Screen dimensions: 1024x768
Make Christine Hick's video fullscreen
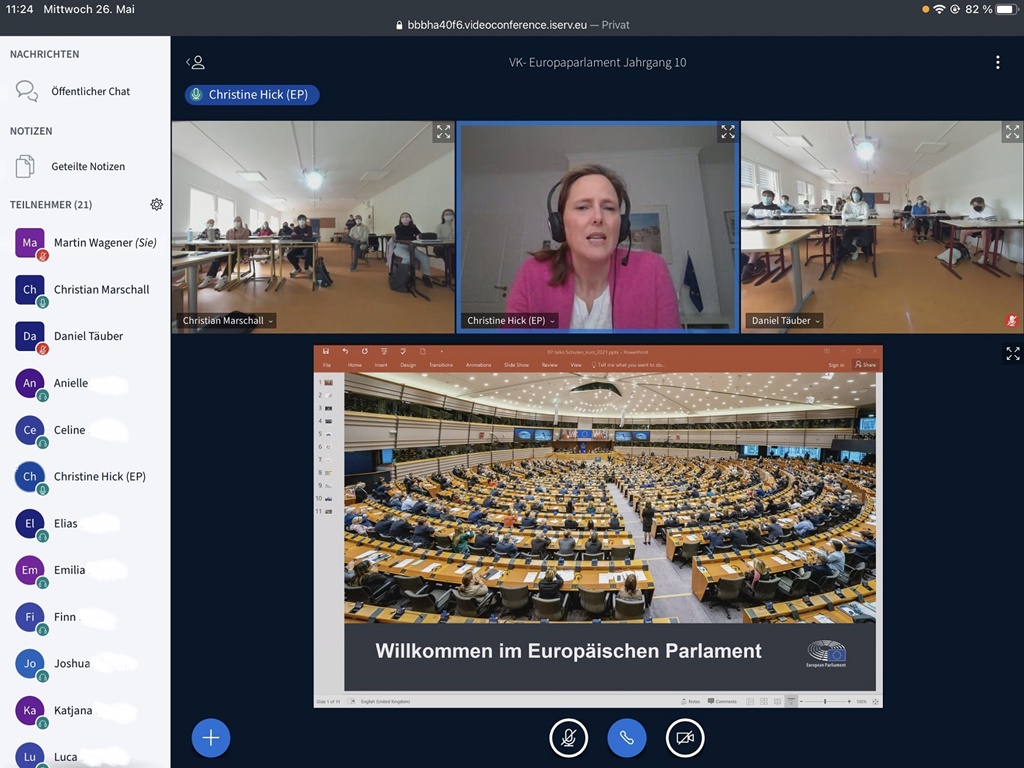click(x=727, y=132)
